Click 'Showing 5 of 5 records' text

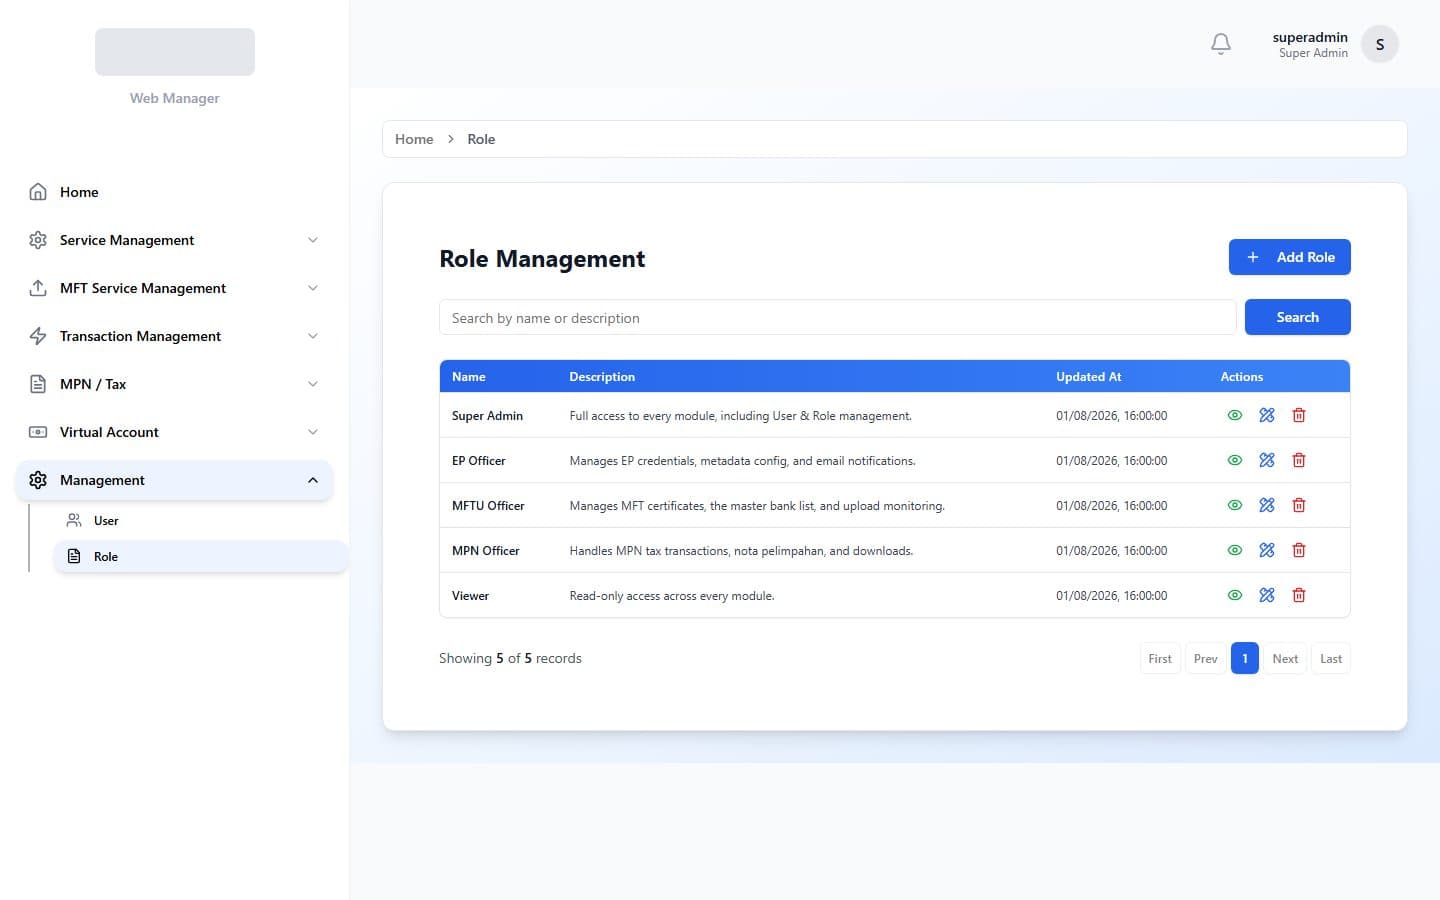pyautogui.click(x=510, y=658)
